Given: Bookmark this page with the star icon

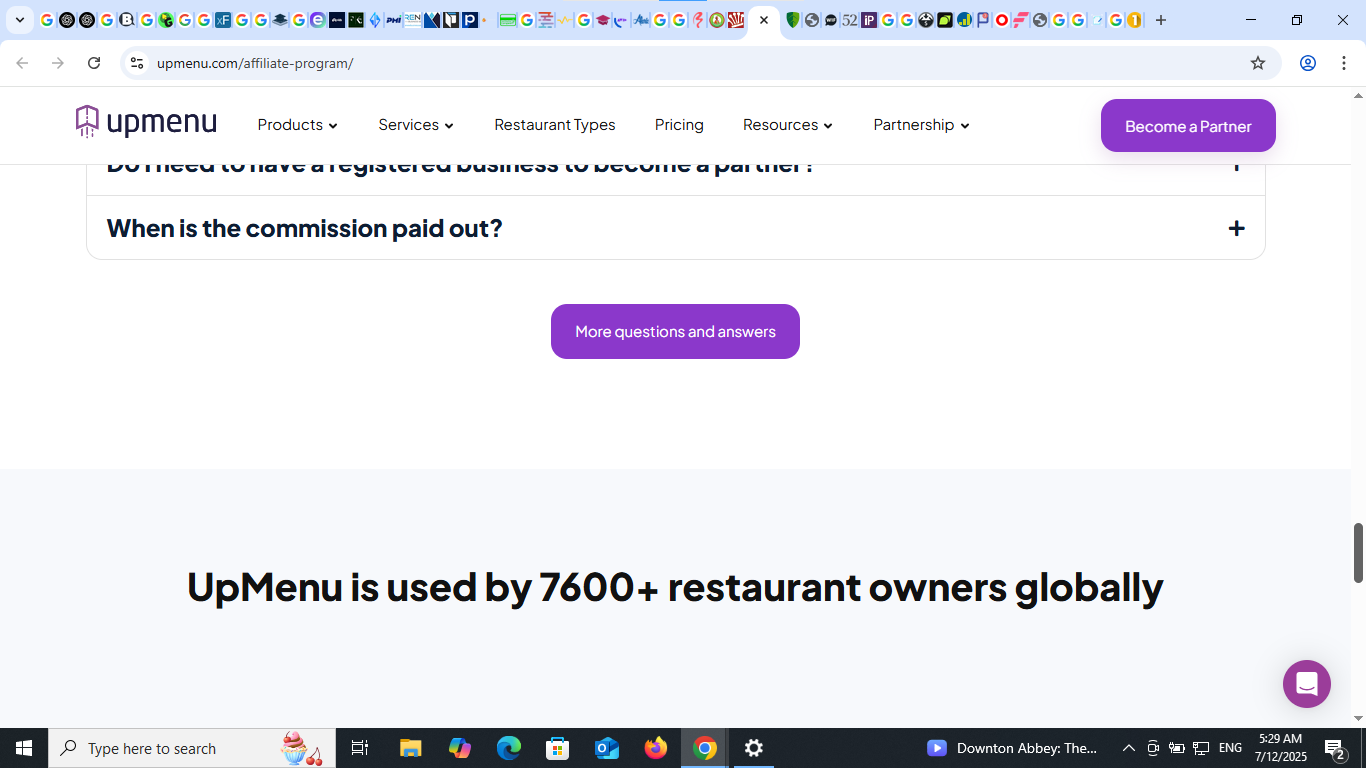Looking at the screenshot, I should 1258,63.
